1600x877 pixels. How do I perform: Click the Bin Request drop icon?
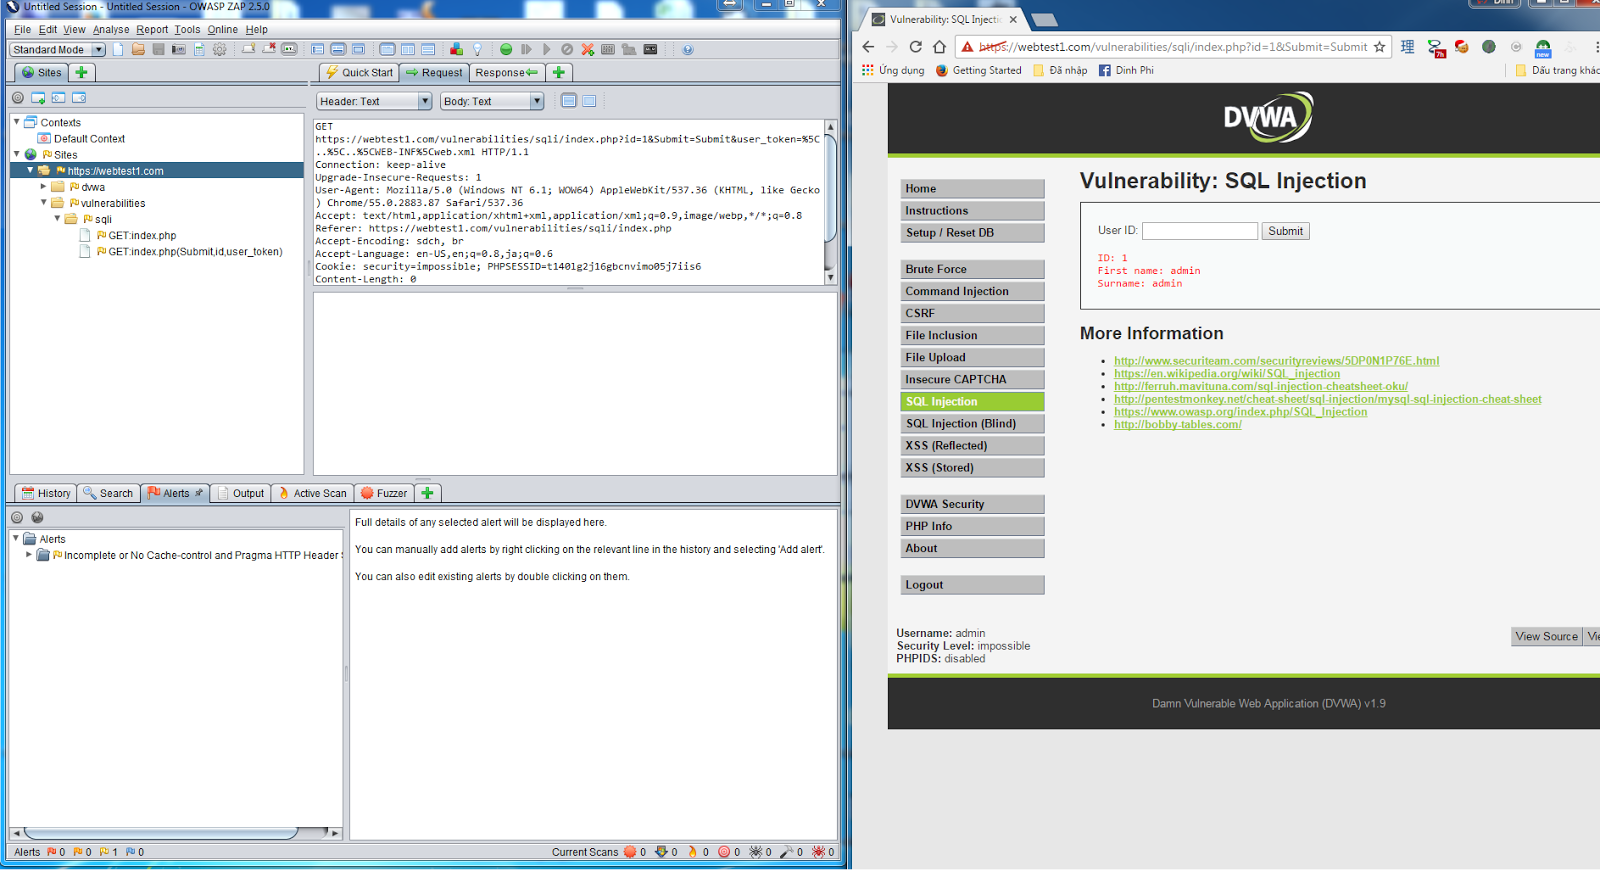point(567,49)
